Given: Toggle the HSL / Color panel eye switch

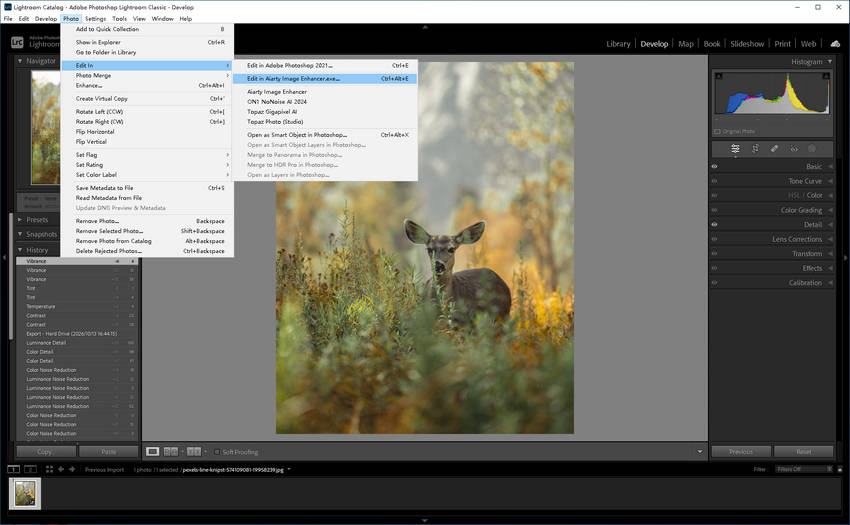Looking at the screenshot, I should click(714, 195).
